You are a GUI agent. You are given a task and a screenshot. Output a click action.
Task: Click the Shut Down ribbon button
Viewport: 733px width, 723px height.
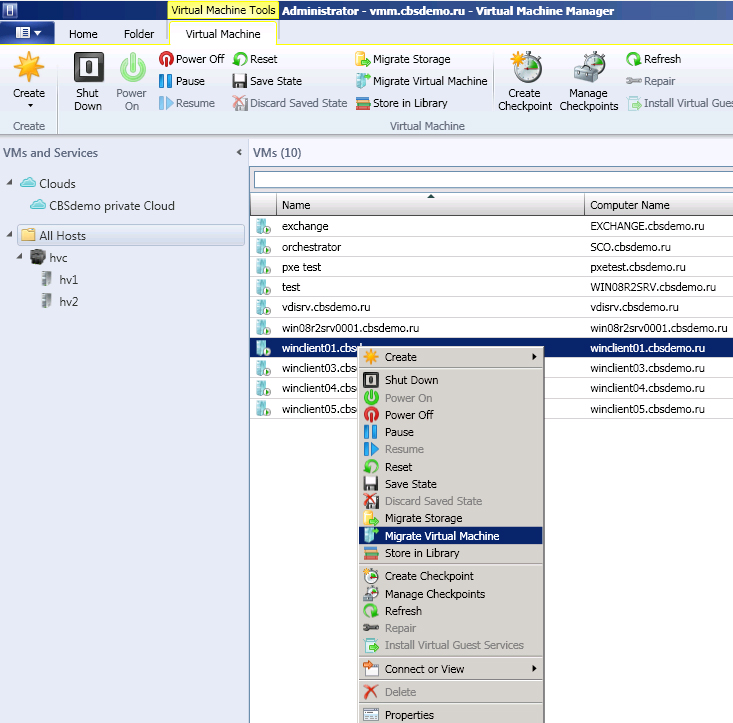pos(88,82)
